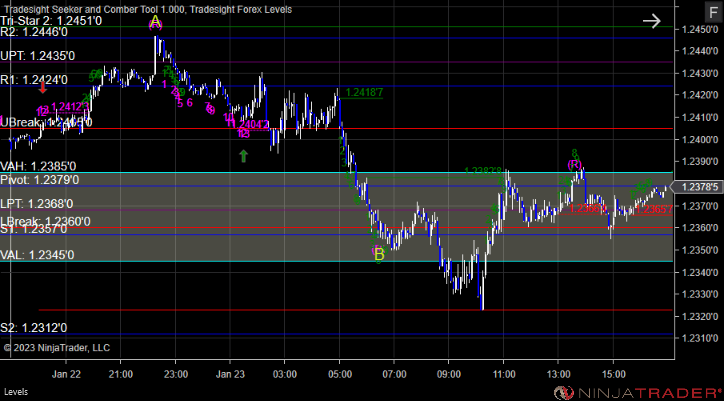Click the 1.2360'0 price axis label
Image resolution: width=724 pixels, height=401 pixels.
click(702, 228)
